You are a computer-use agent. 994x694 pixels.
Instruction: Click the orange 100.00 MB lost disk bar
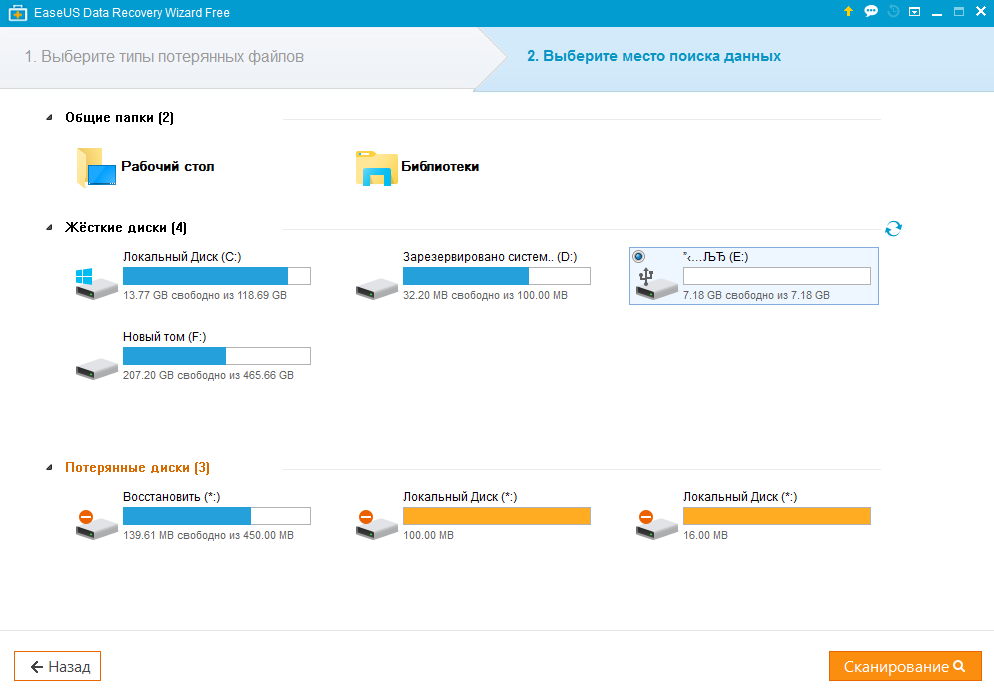tap(497, 516)
